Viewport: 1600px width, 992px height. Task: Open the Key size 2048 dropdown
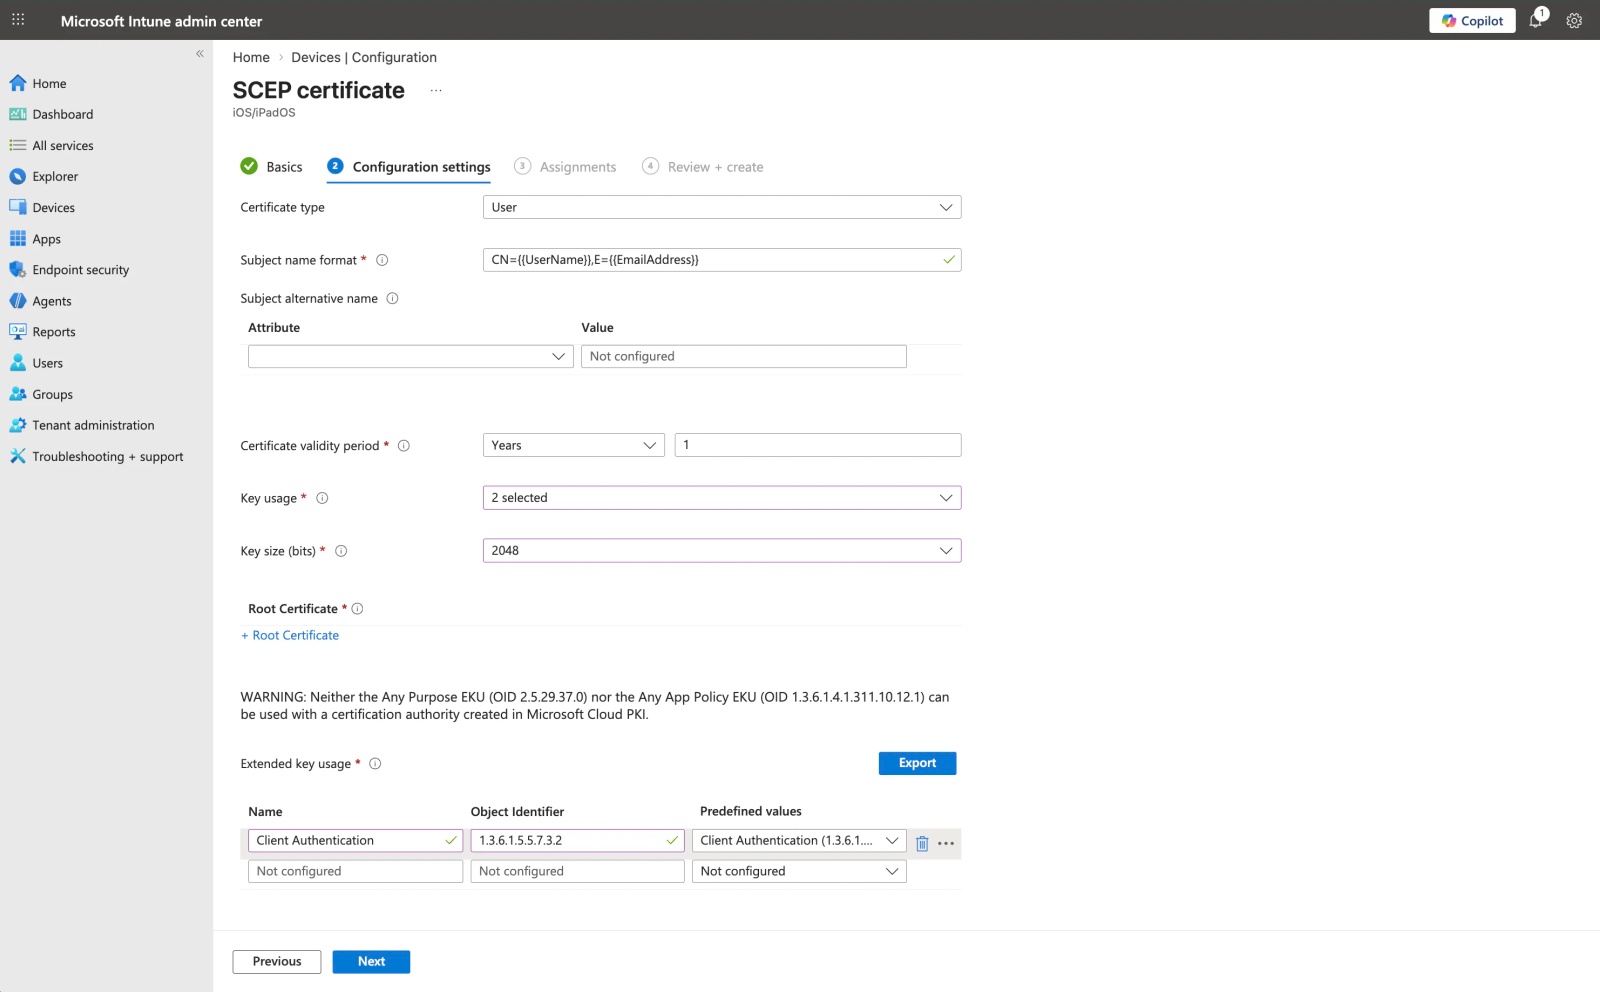click(722, 550)
